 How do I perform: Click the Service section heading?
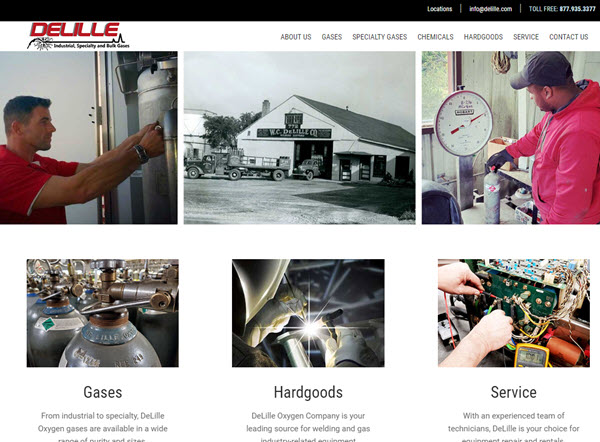[x=514, y=392]
